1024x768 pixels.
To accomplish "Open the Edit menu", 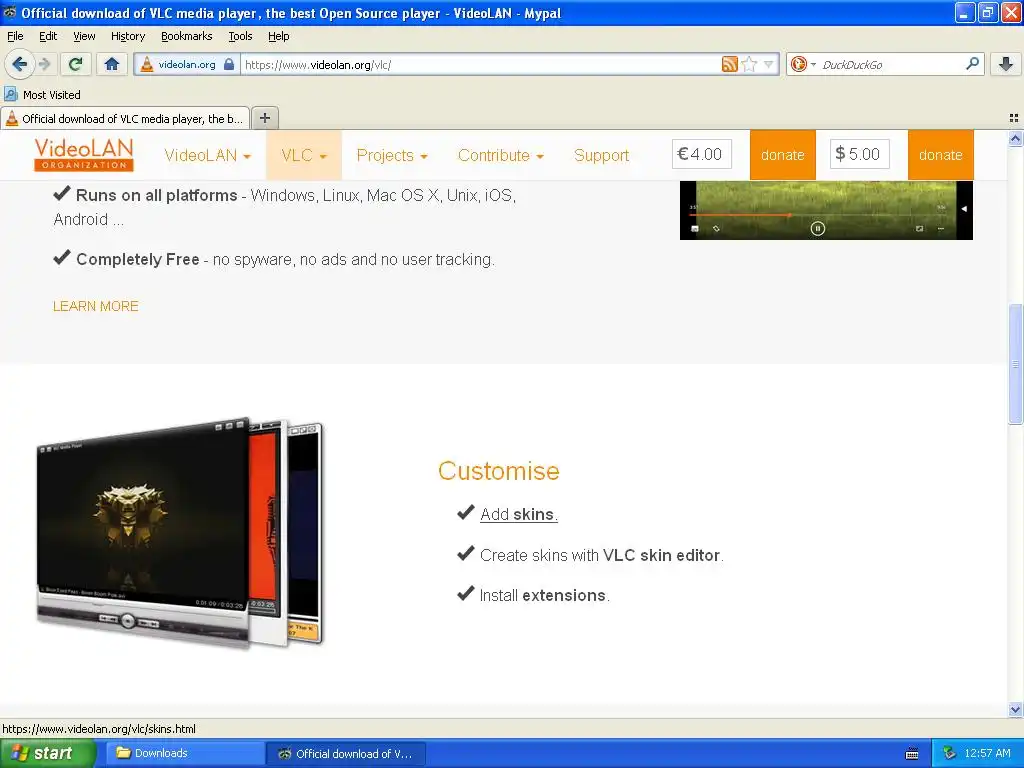I will (48, 36).
